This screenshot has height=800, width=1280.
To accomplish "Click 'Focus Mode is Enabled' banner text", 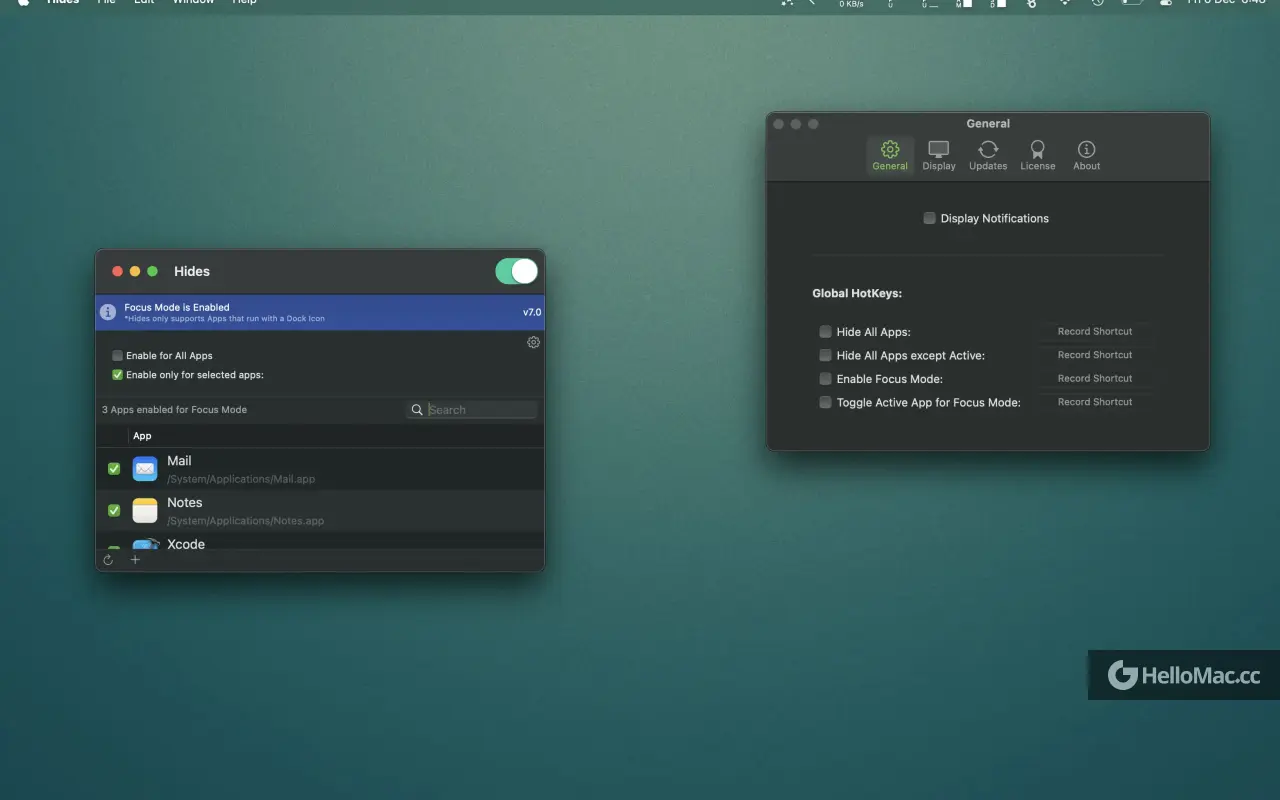I will [177, 307].
